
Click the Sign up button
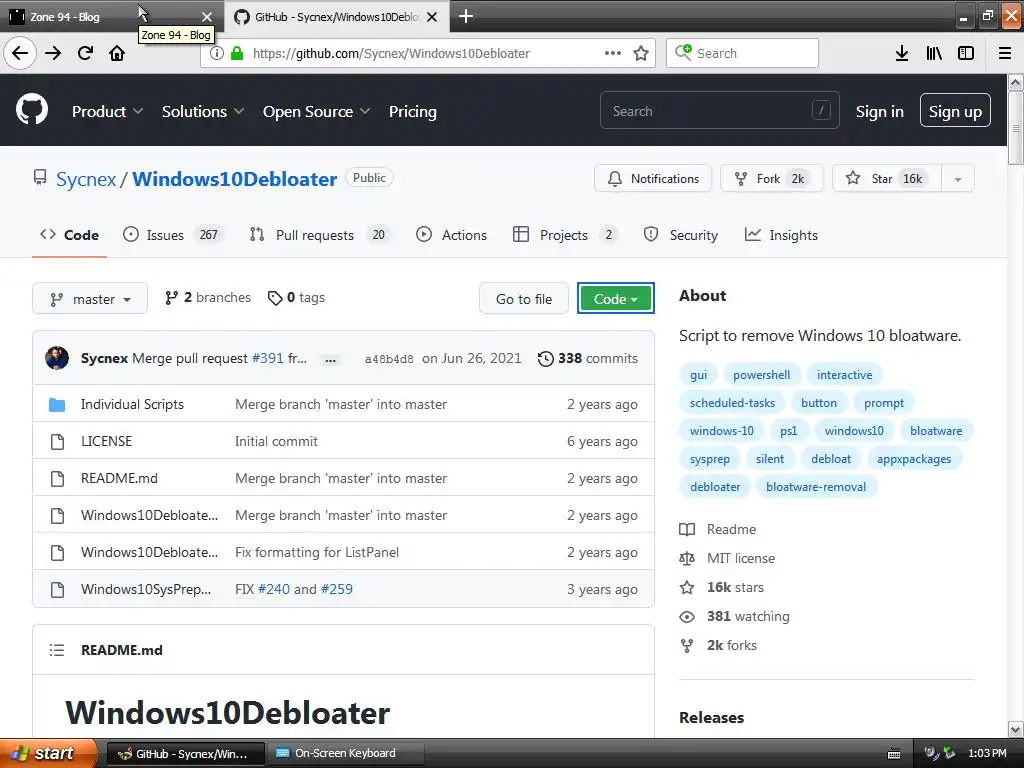955,111
